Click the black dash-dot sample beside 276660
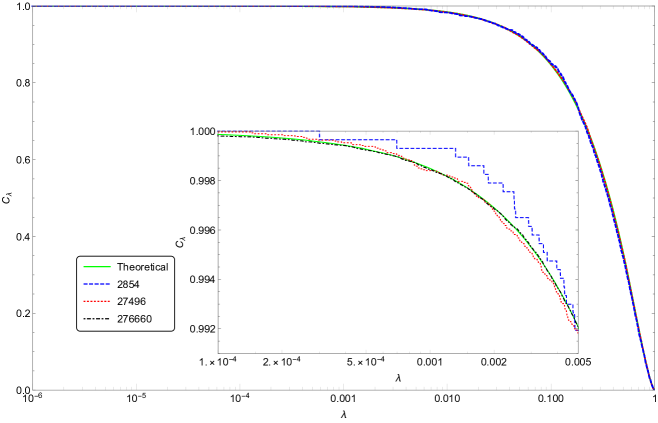Image resolution: width=658 pixels, height=423 pixels. [x=97, y=319]
